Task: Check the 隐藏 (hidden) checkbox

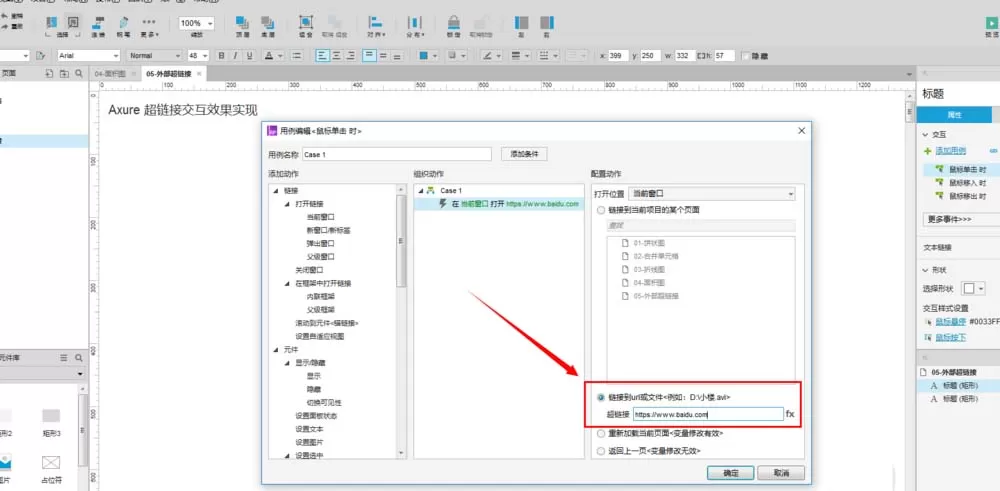Action: (x=746, y=56)
